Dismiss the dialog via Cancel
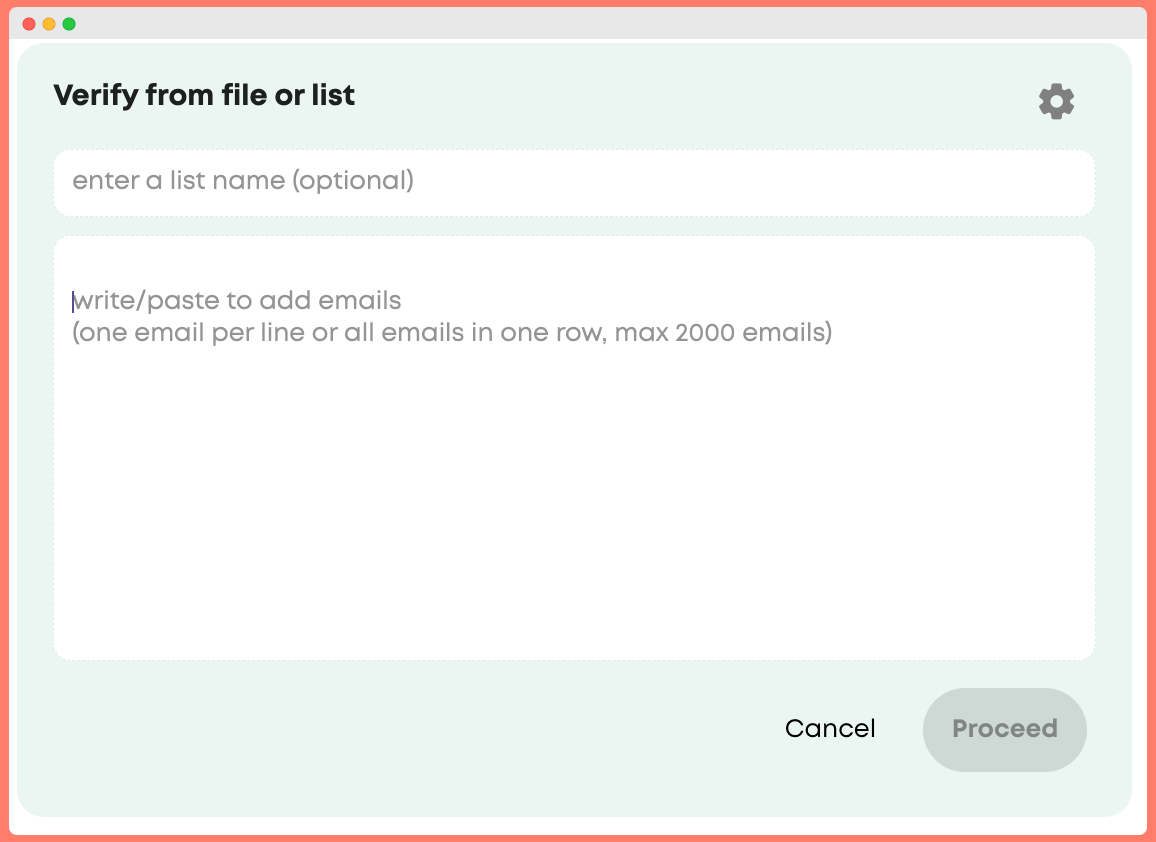 (x=830, y=728)
